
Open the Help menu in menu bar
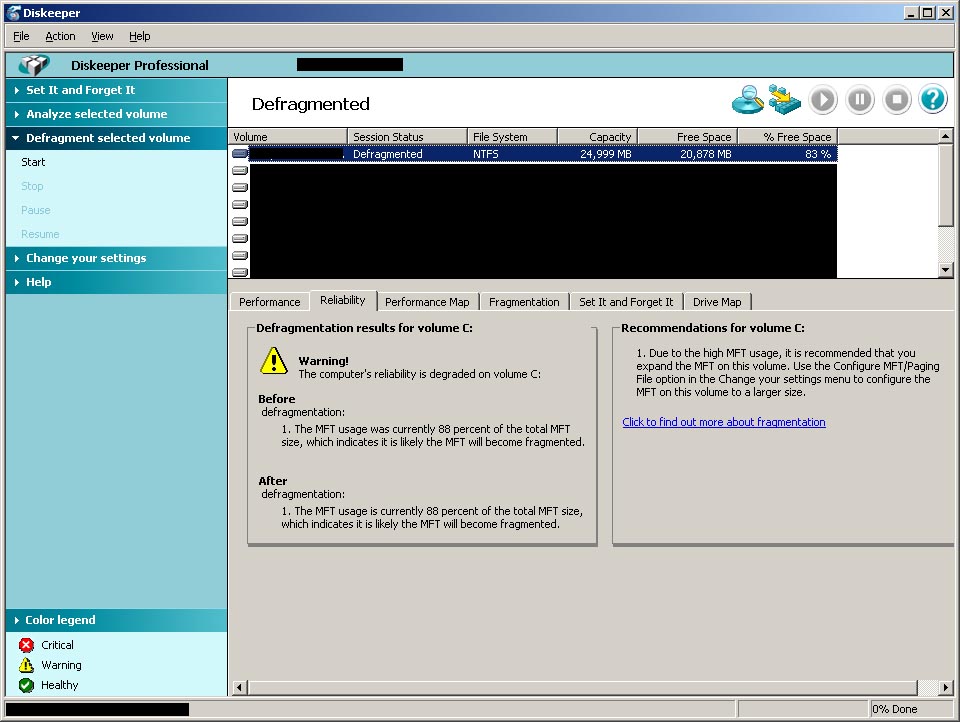click(140, 36)
